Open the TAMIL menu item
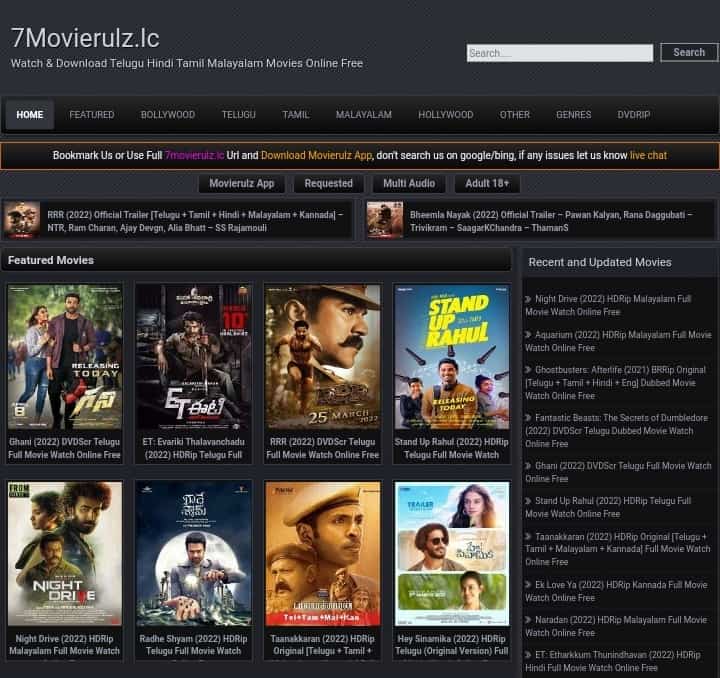 [296, 115]
